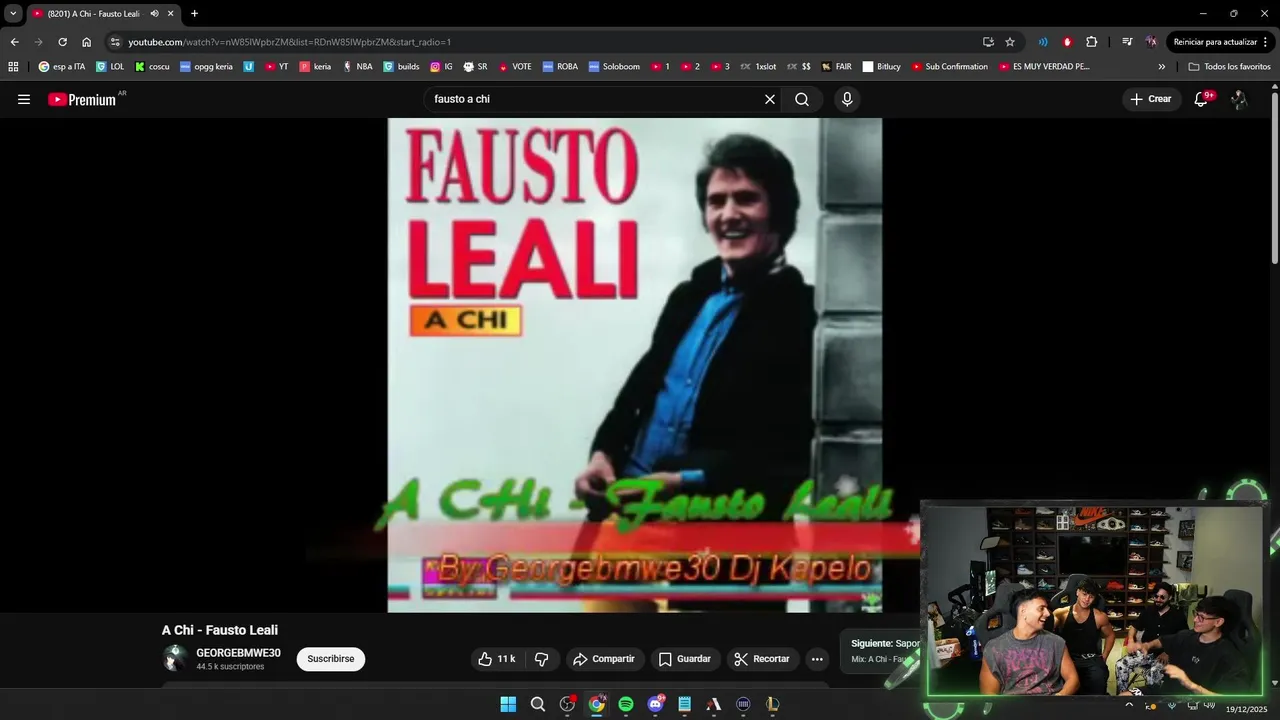
Task: Open the Soloboom bookmark
Action: pyautogui.click(x=614, y=67)
